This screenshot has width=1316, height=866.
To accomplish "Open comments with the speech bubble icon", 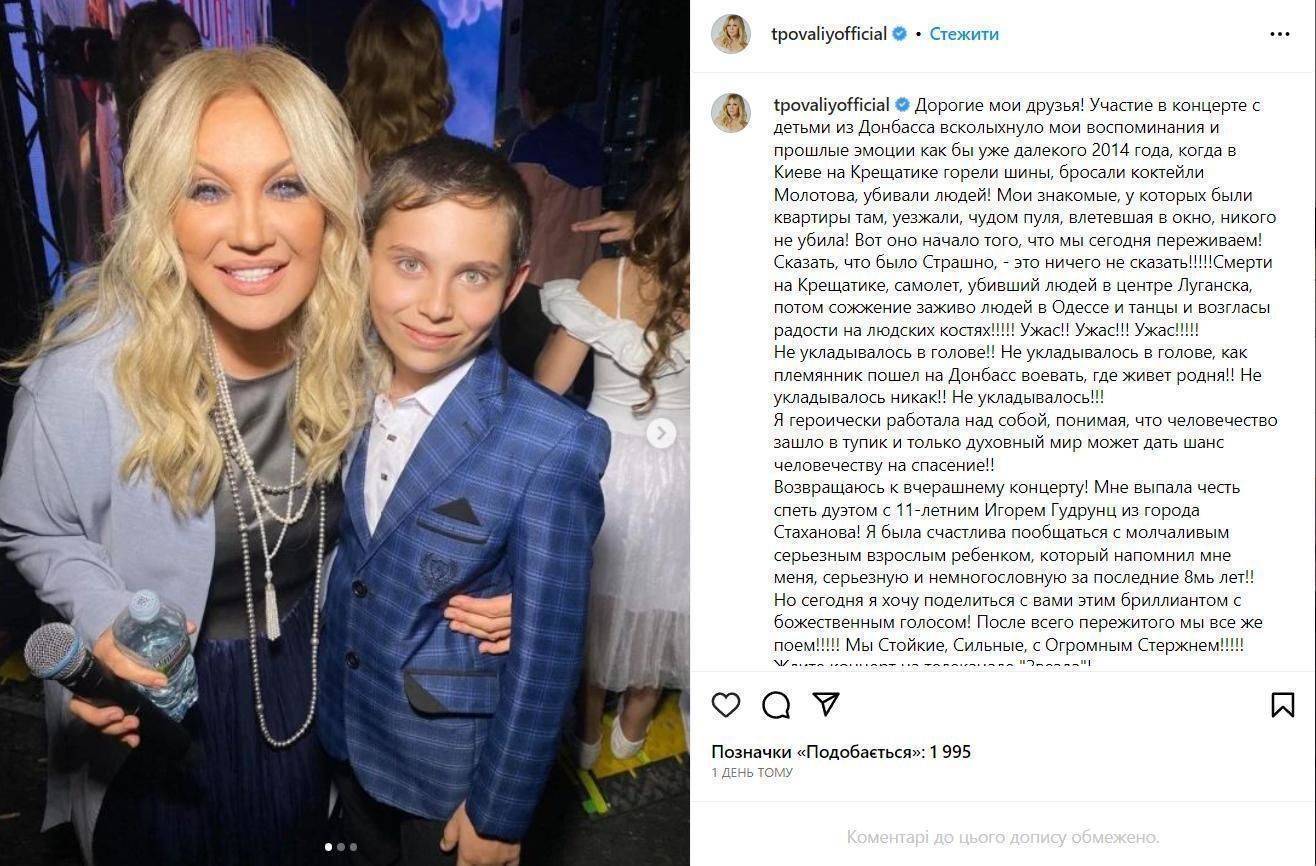I will point(776,705).
